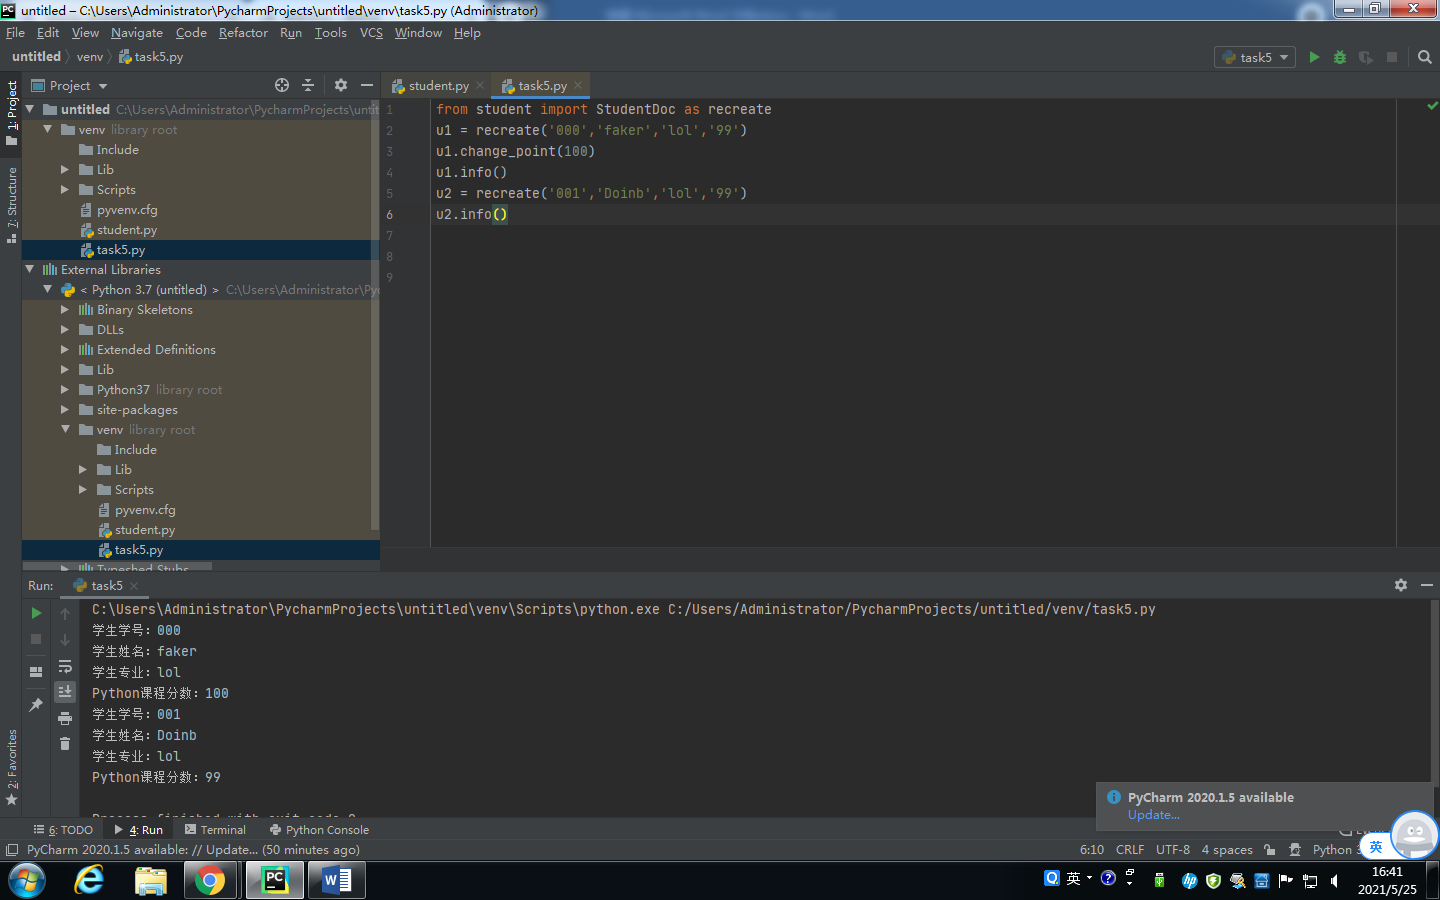The height and width of the screenshot is (900, 1440).
Task: Click the code inspection icon in the status bar
Action: (x=1295, y=850)
